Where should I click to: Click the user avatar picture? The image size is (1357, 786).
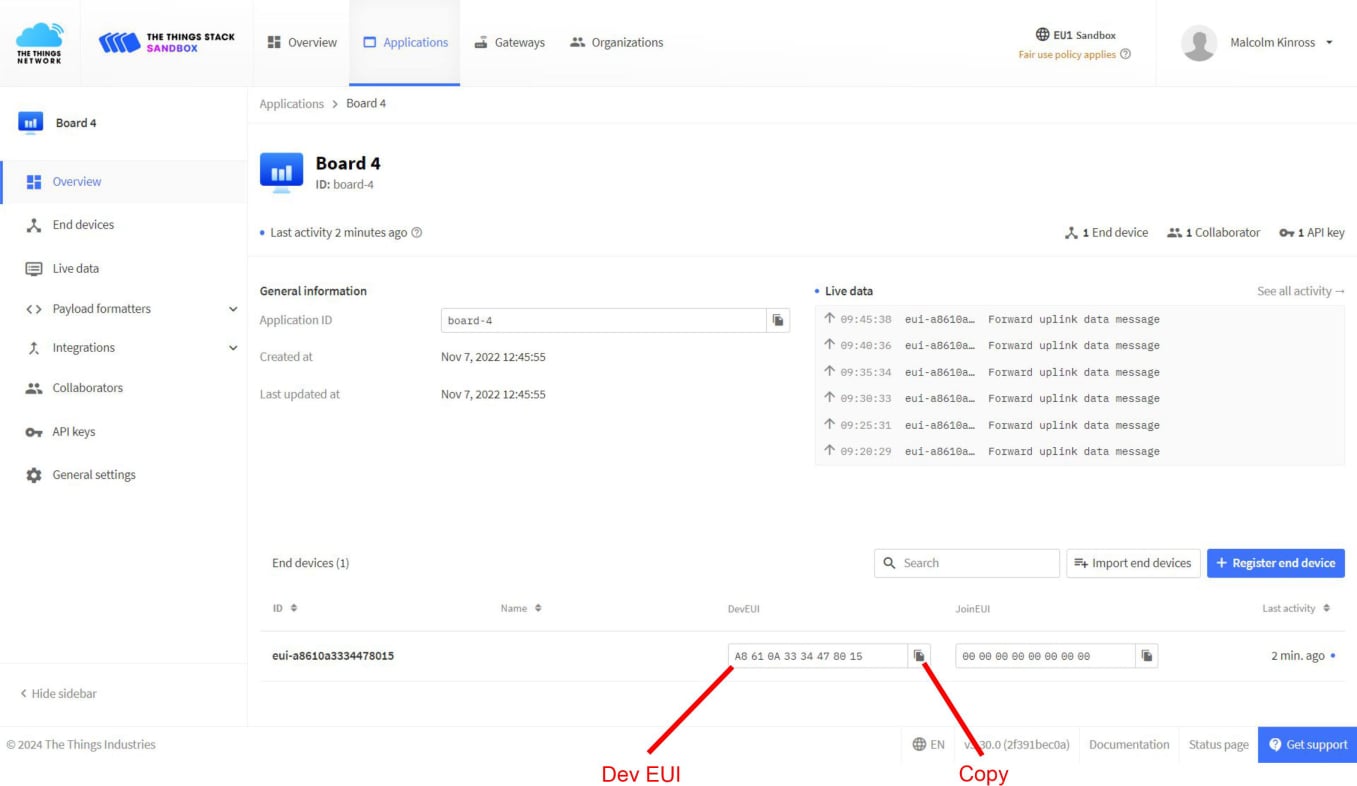pyautogui.click(x=1198, y=43)
